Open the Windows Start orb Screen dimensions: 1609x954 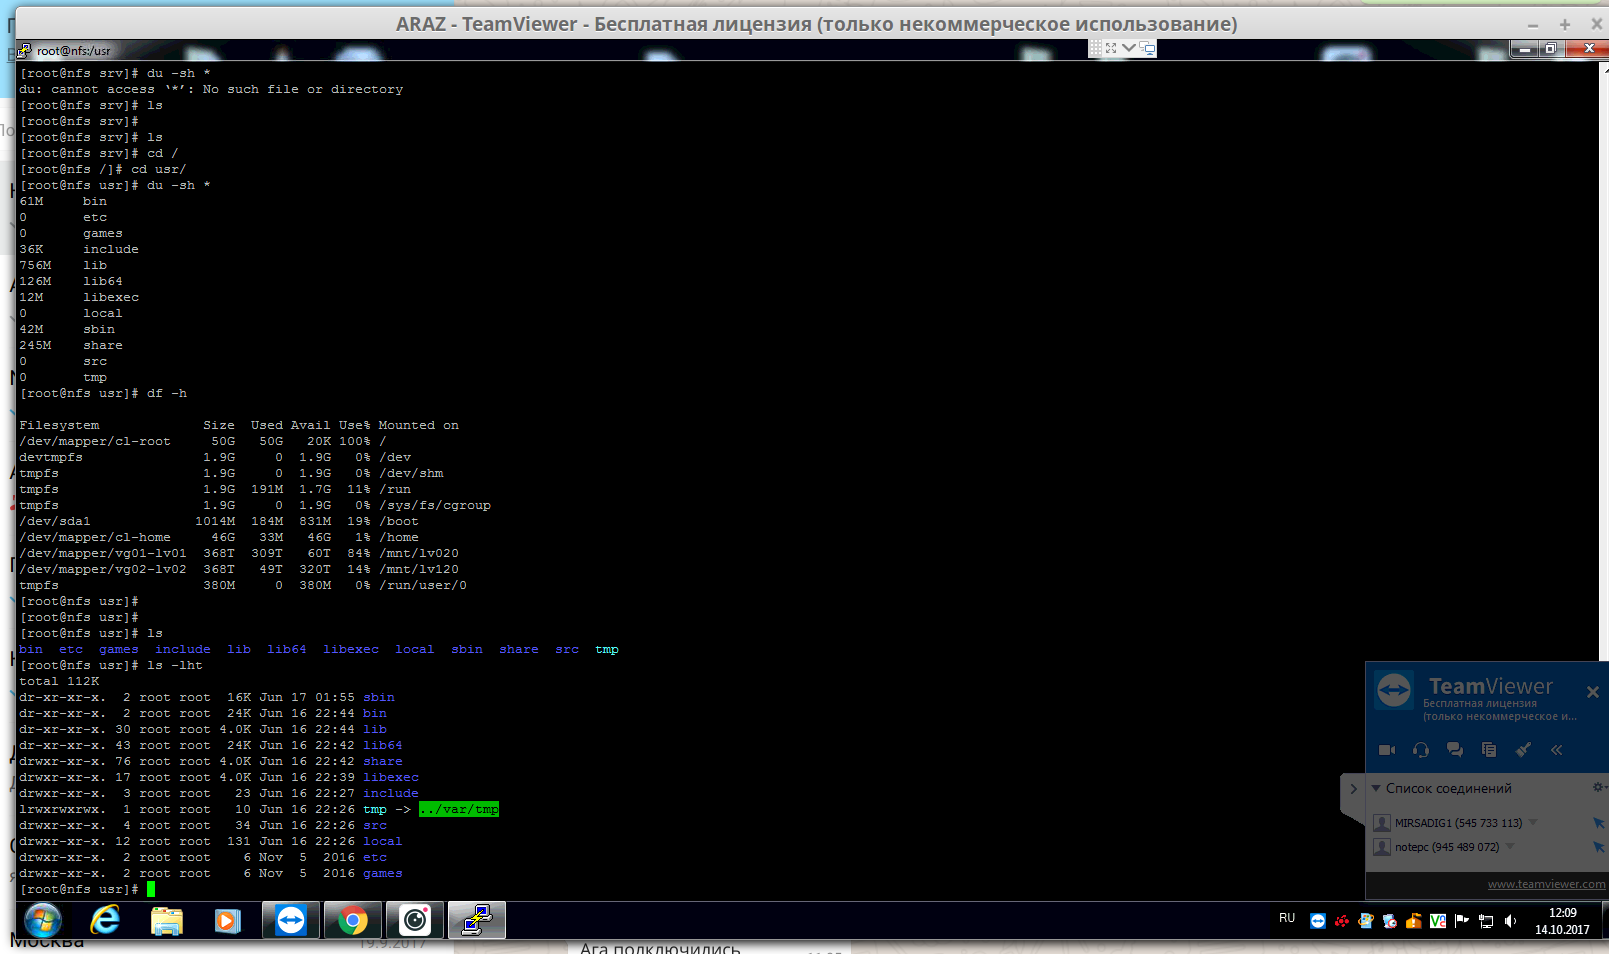pyautogui.click(x=43, y=920)
